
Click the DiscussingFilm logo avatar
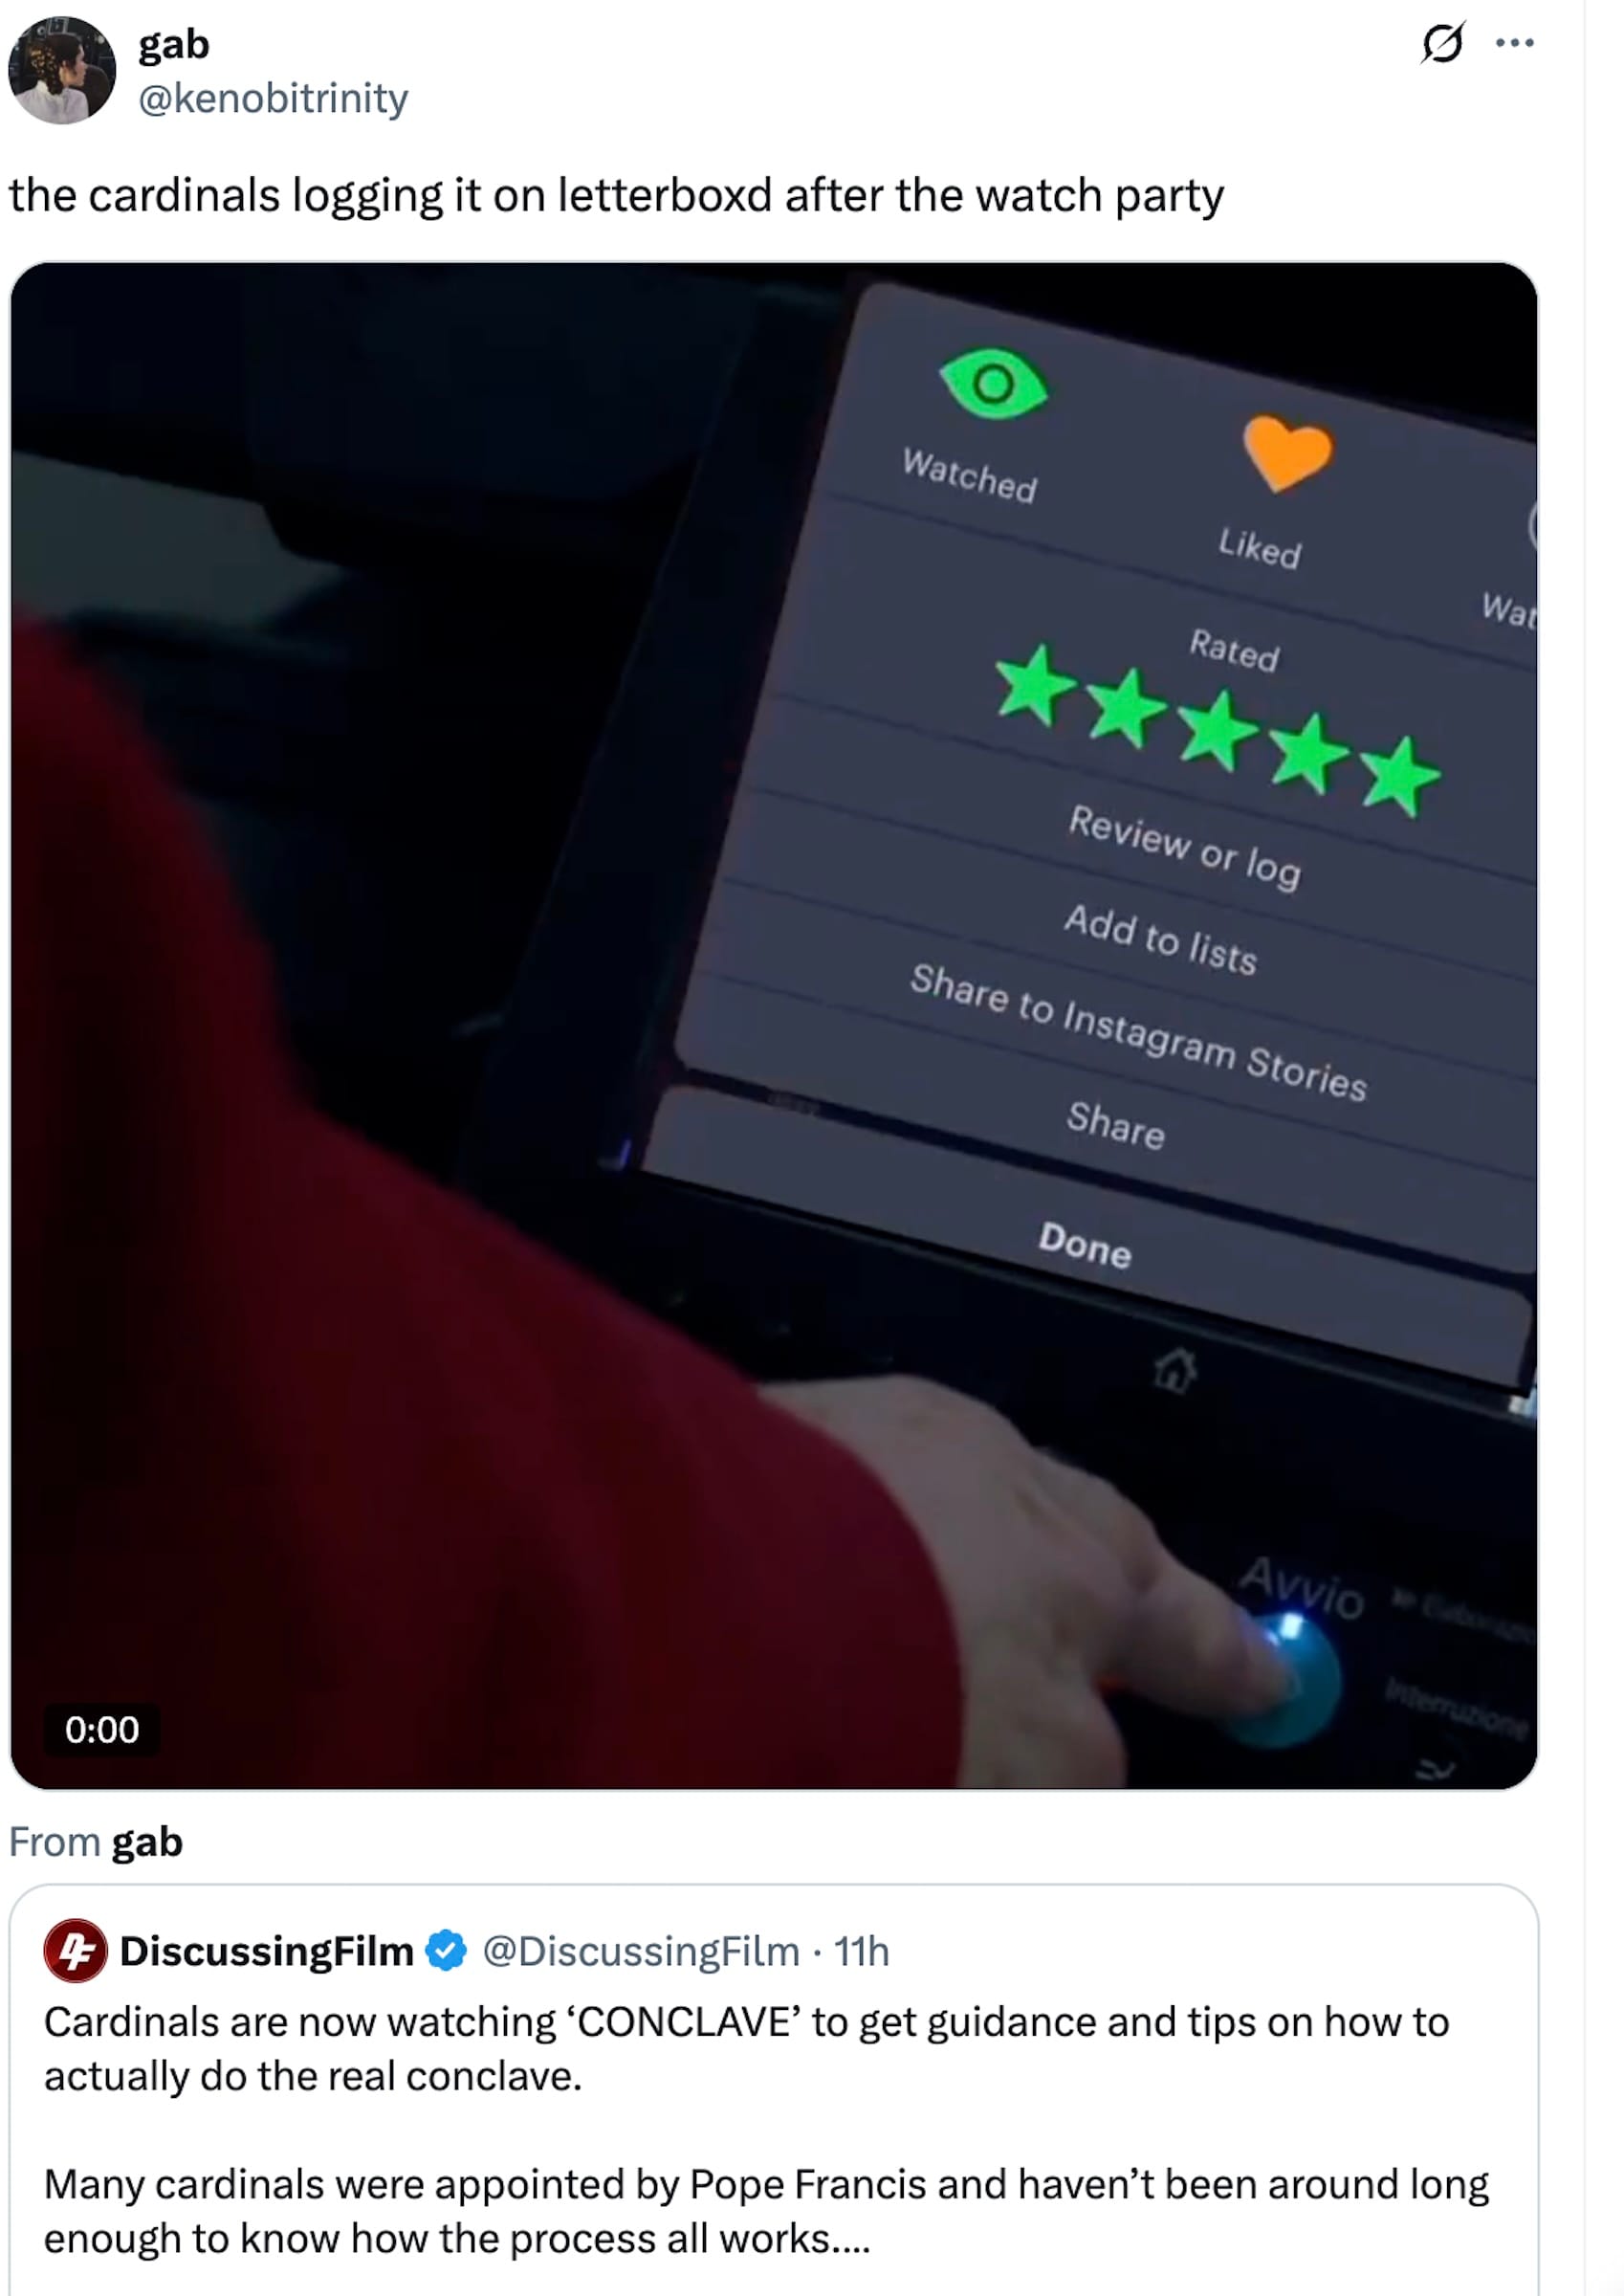(75, 1951)
